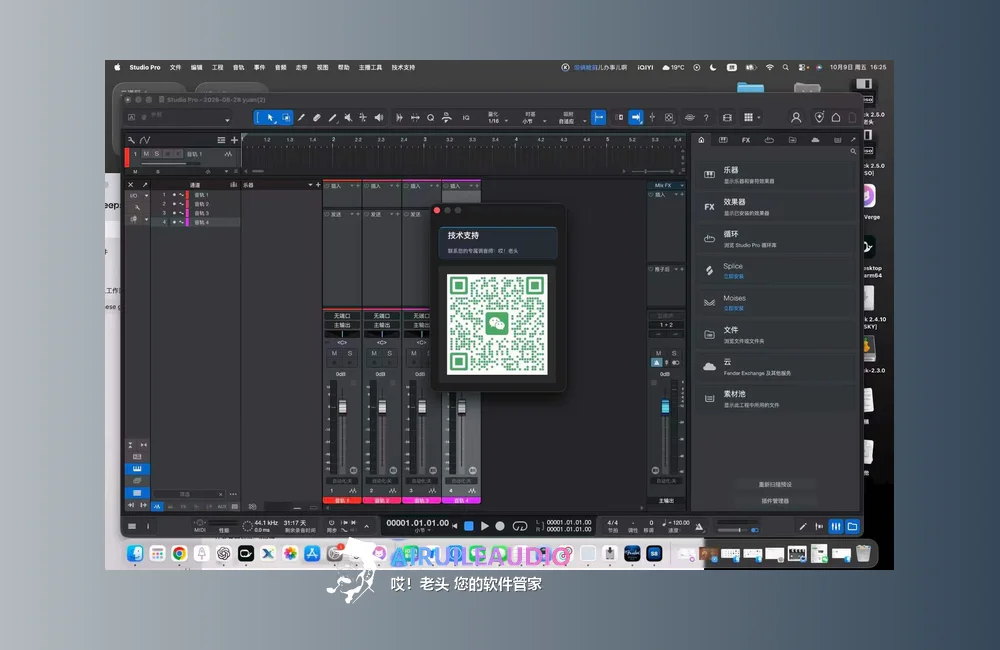The image size is (1000, 650).
Task: Click the record button in transport
Action: (500, 526)
